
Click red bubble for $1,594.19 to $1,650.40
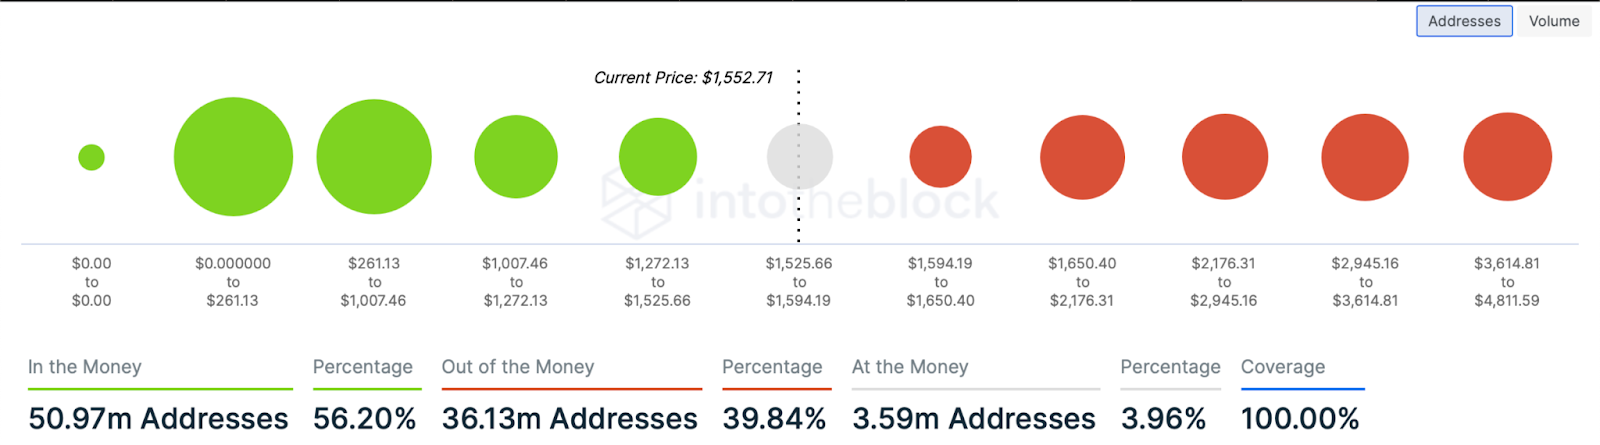[940, 156]
